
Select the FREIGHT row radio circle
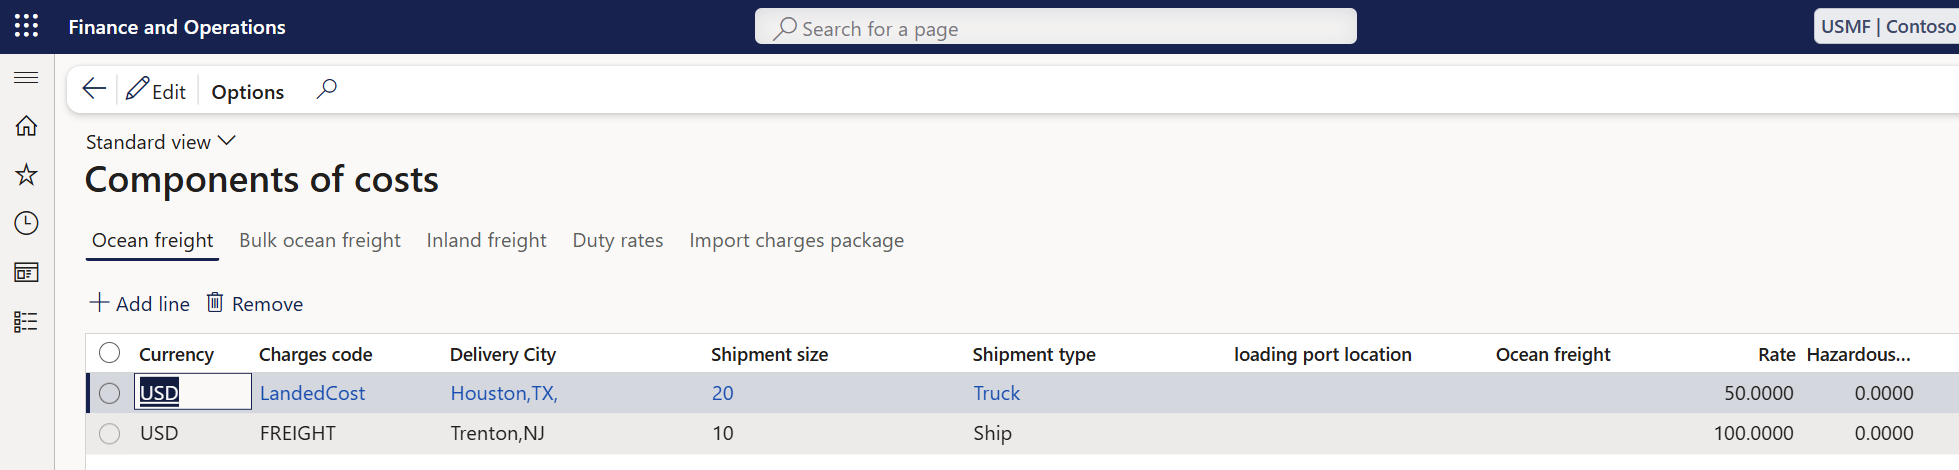click(110, 433)
